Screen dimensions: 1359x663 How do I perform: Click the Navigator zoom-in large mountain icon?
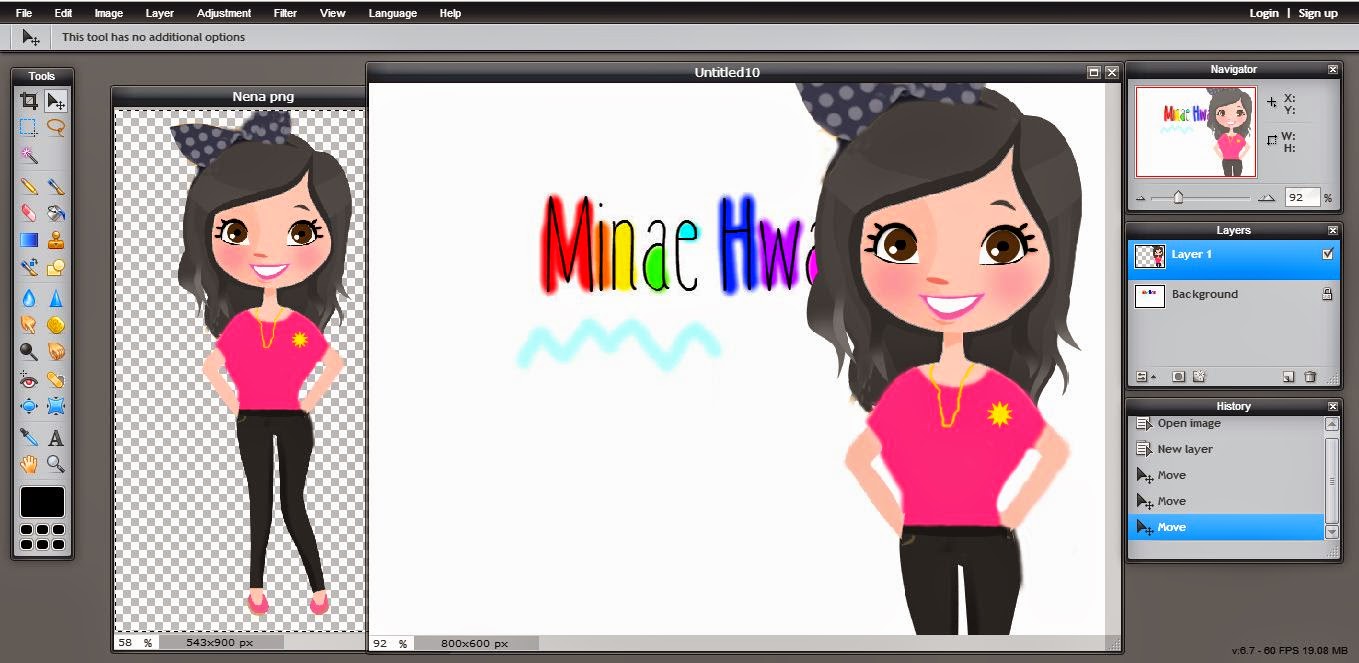(1267, 198)
